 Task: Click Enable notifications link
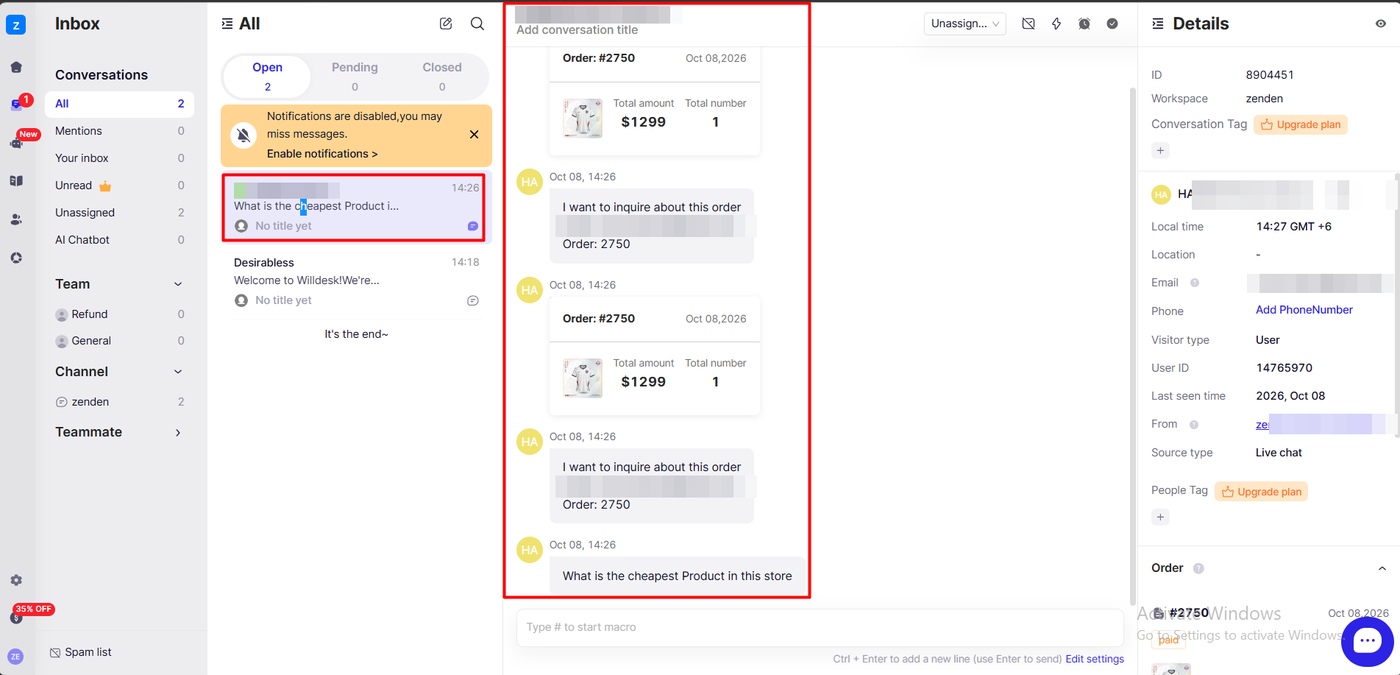coord(322,154)
